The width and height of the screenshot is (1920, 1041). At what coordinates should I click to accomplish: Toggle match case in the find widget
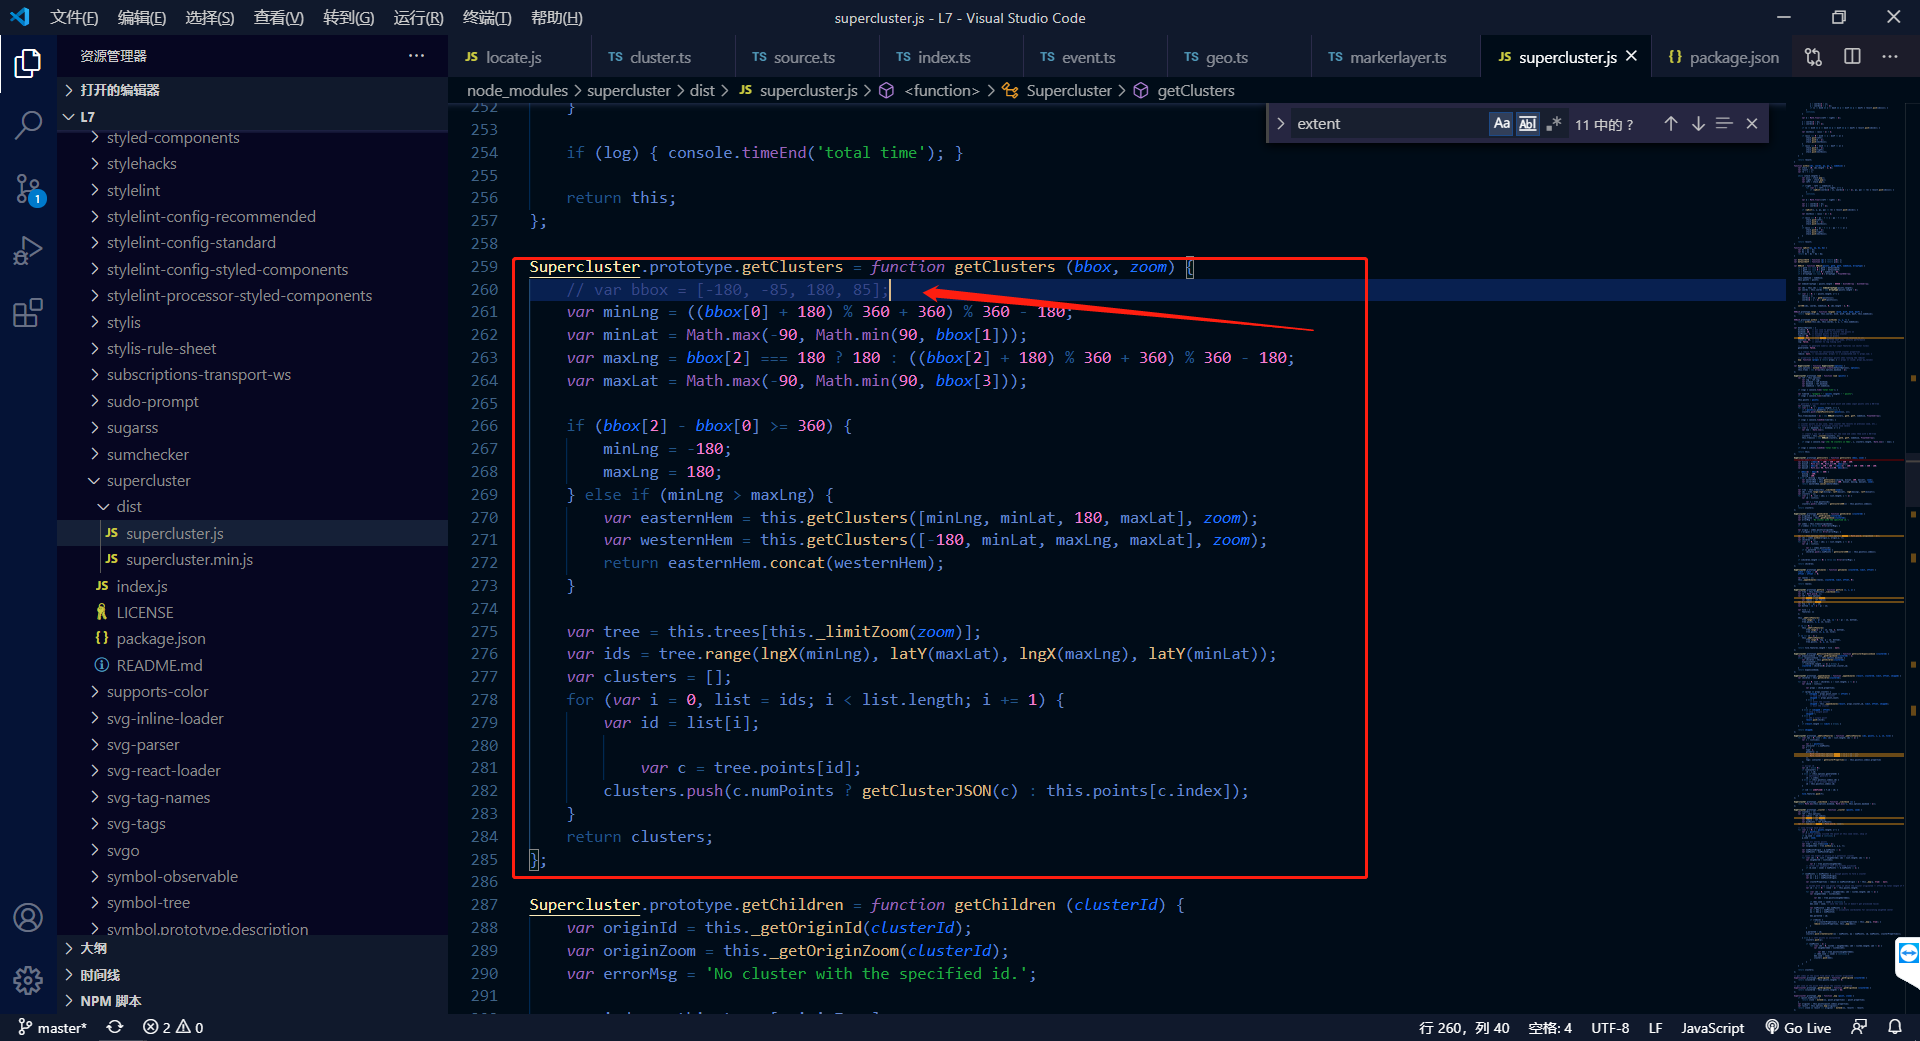[x=1501, y=123]
